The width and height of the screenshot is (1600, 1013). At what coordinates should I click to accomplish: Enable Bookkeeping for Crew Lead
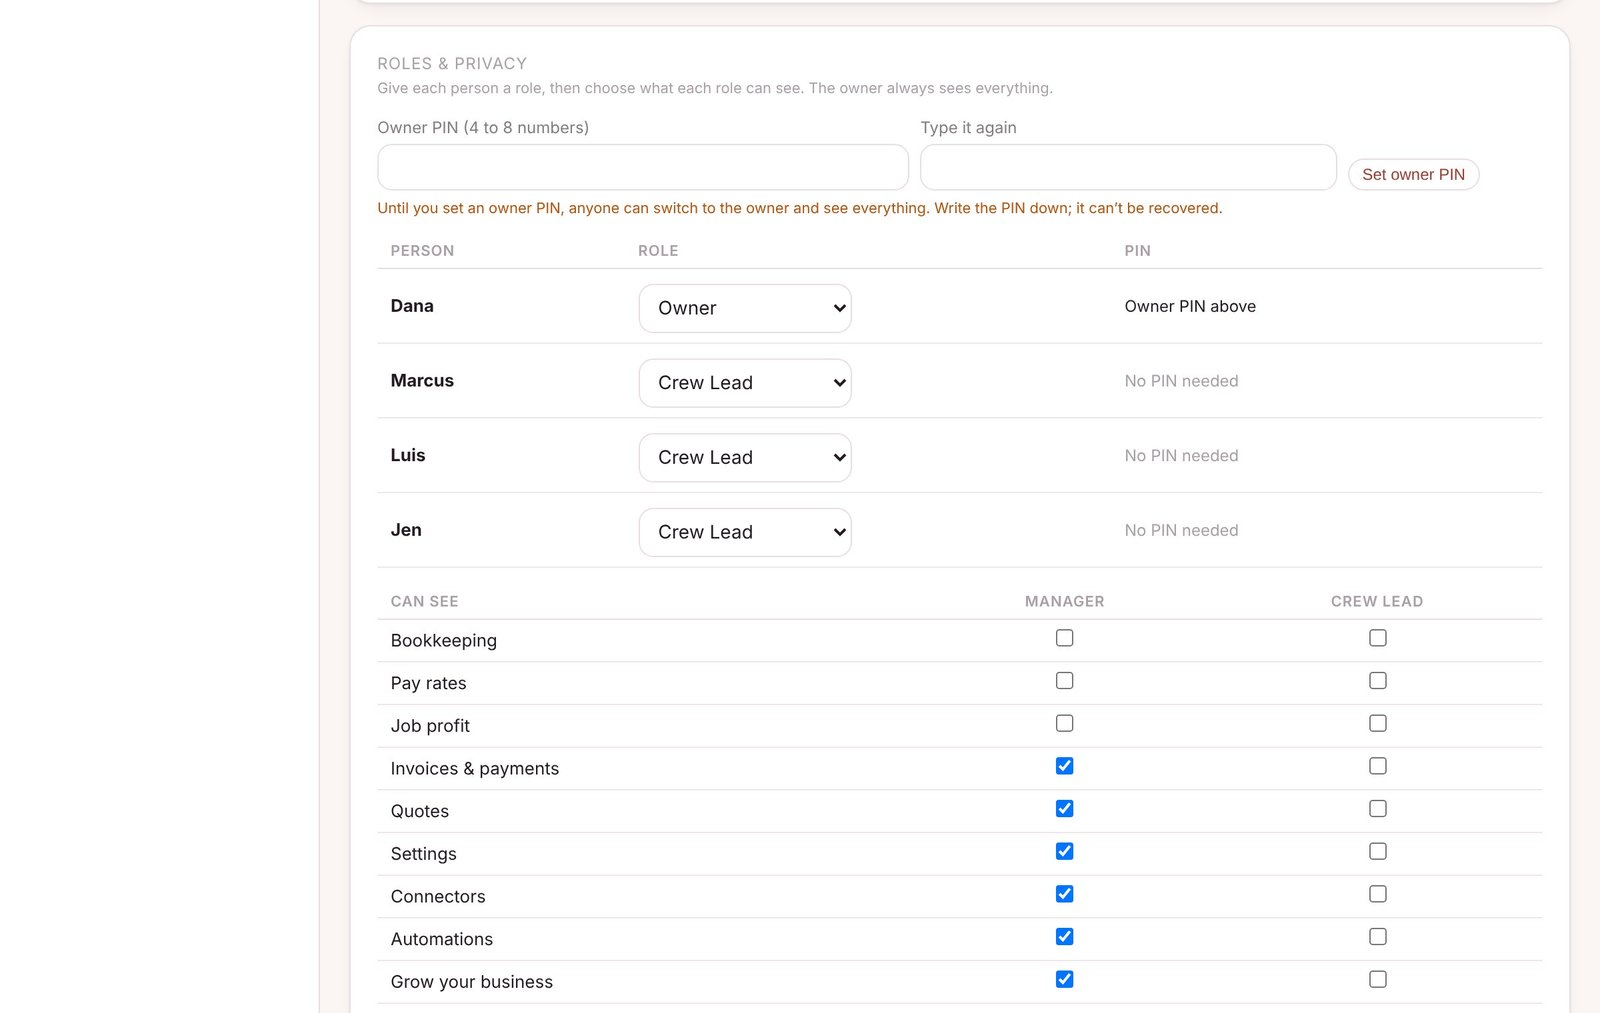[x=1378, y=638]
